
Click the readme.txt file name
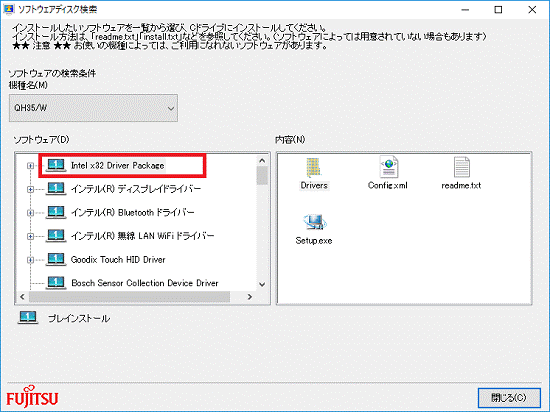coord(461,185)
